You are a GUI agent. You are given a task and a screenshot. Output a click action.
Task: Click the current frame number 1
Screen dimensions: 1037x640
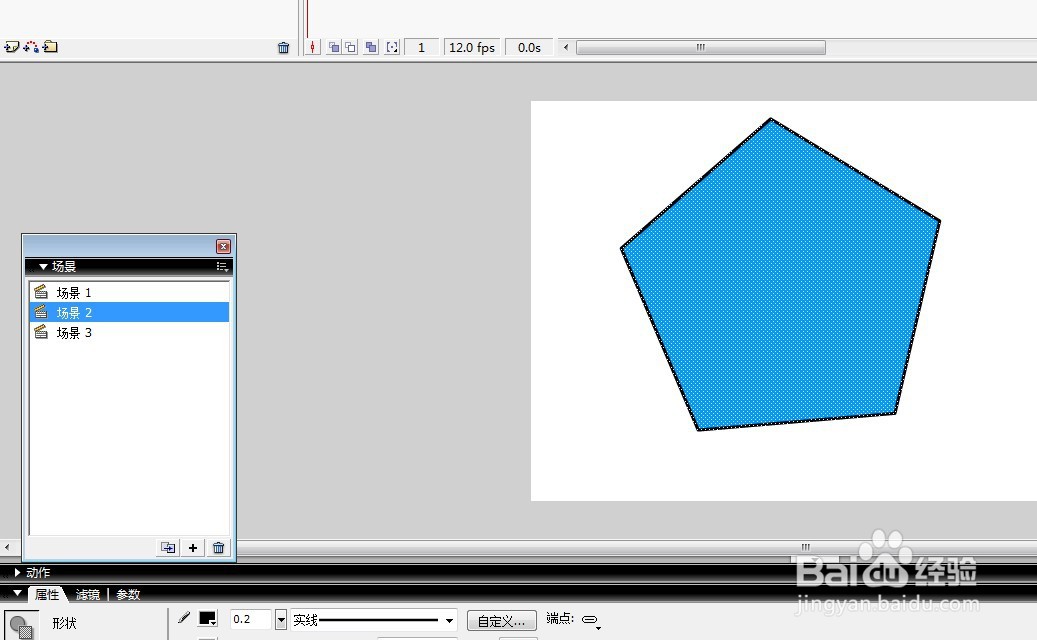(421, 48)
